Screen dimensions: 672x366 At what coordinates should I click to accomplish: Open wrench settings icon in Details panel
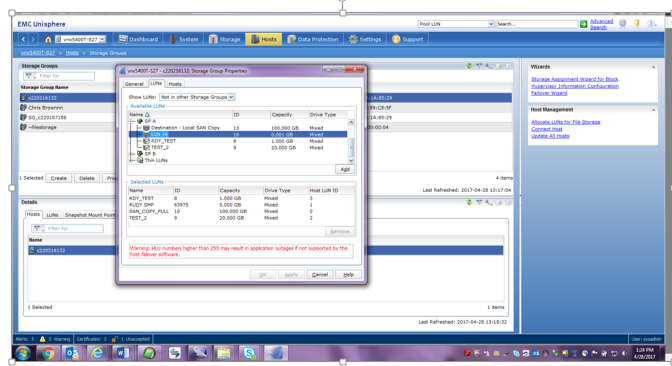coord(489,202)
